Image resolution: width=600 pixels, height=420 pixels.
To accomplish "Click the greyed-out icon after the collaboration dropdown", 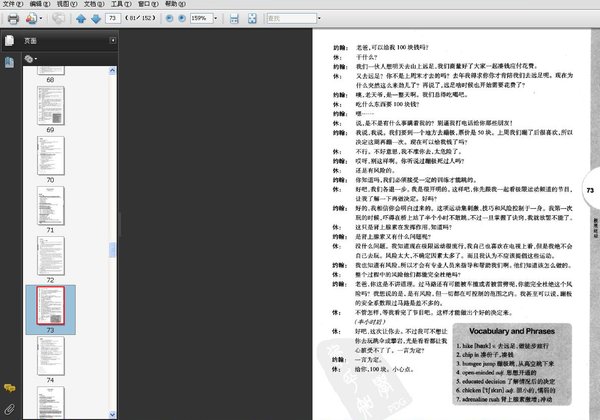I will [x=58, y=18].
